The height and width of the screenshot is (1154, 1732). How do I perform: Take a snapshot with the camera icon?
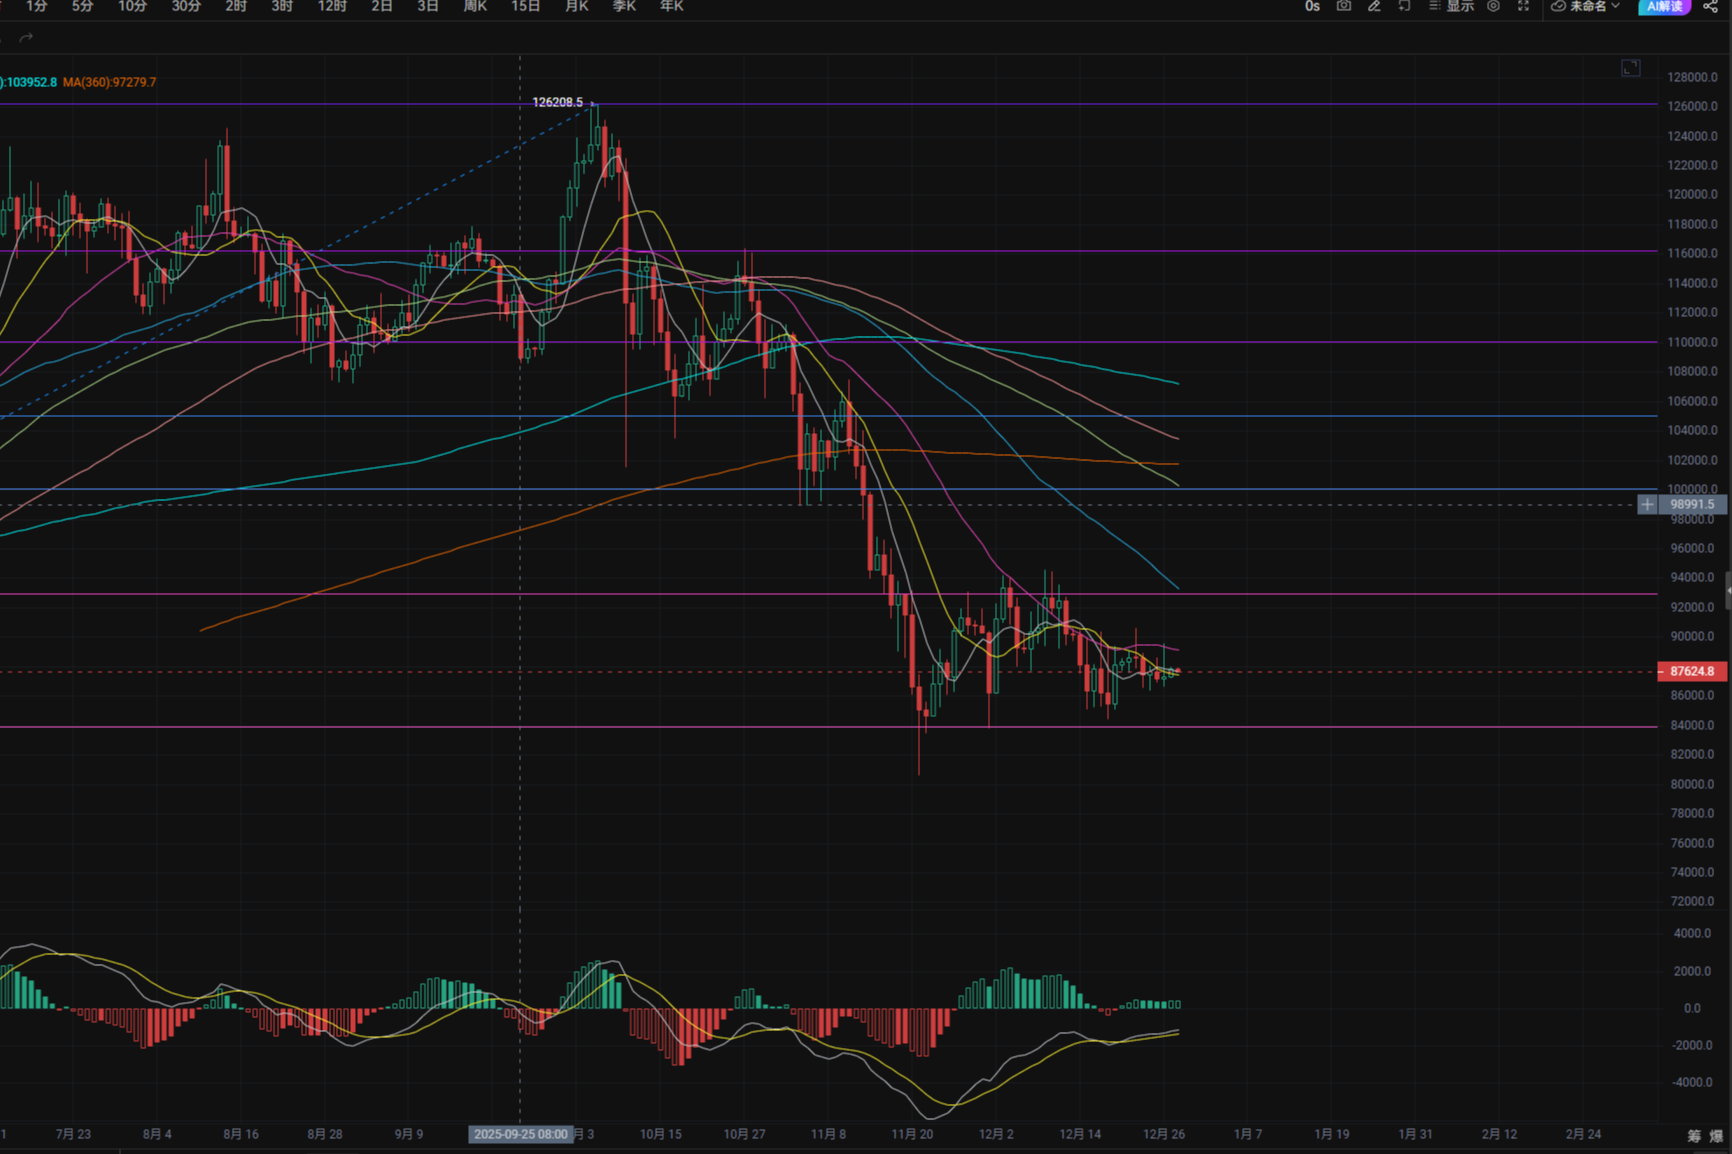tap(1345, 7)
